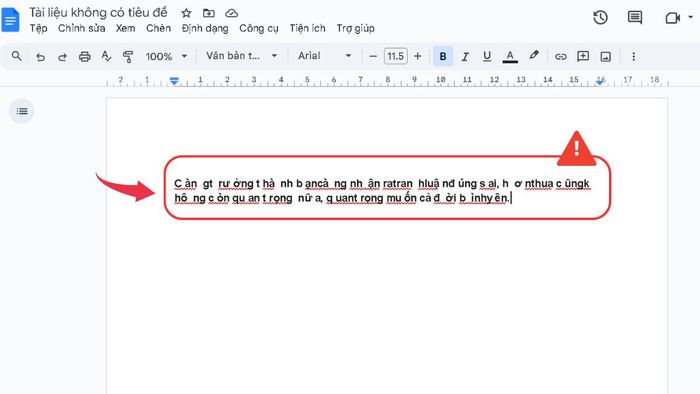The width and height of the screenshot is (700, 394).
Task: Open the paragraph style dropdown
Action: click(x=242, y=56)
